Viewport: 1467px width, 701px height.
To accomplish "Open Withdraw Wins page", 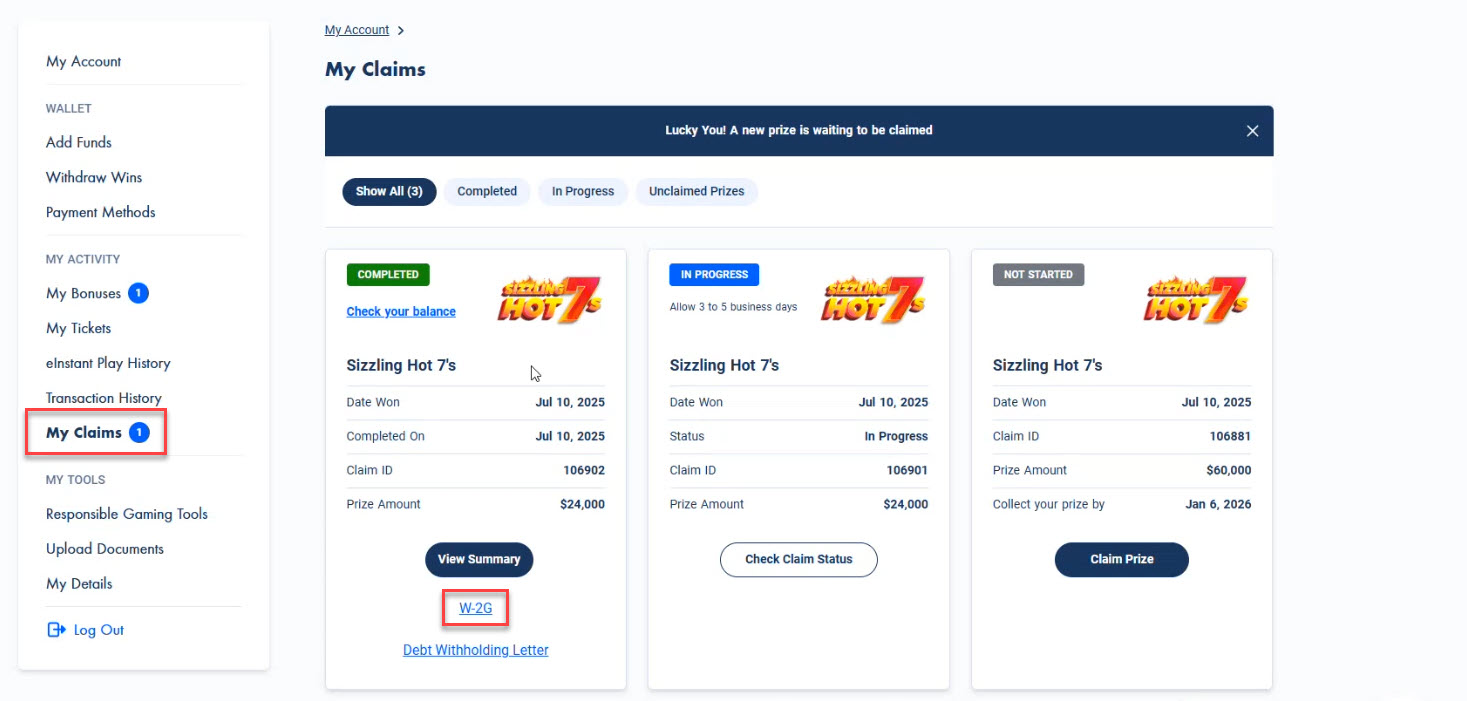I will click(94, 177).
